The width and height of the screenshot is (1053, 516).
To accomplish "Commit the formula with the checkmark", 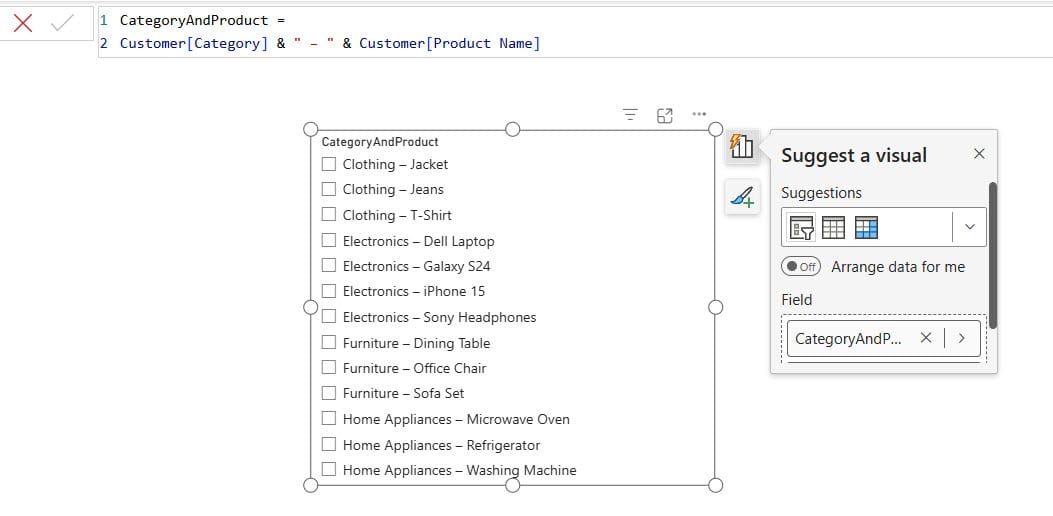I will pyautogui.click(x=62, y=24).
